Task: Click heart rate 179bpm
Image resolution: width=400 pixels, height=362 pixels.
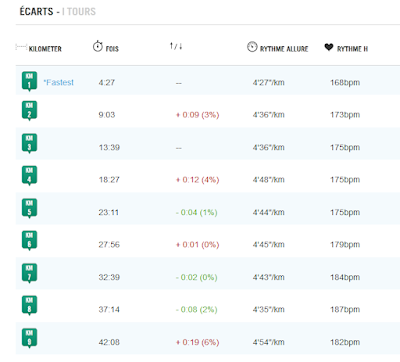Action: (x=345, y=245)
